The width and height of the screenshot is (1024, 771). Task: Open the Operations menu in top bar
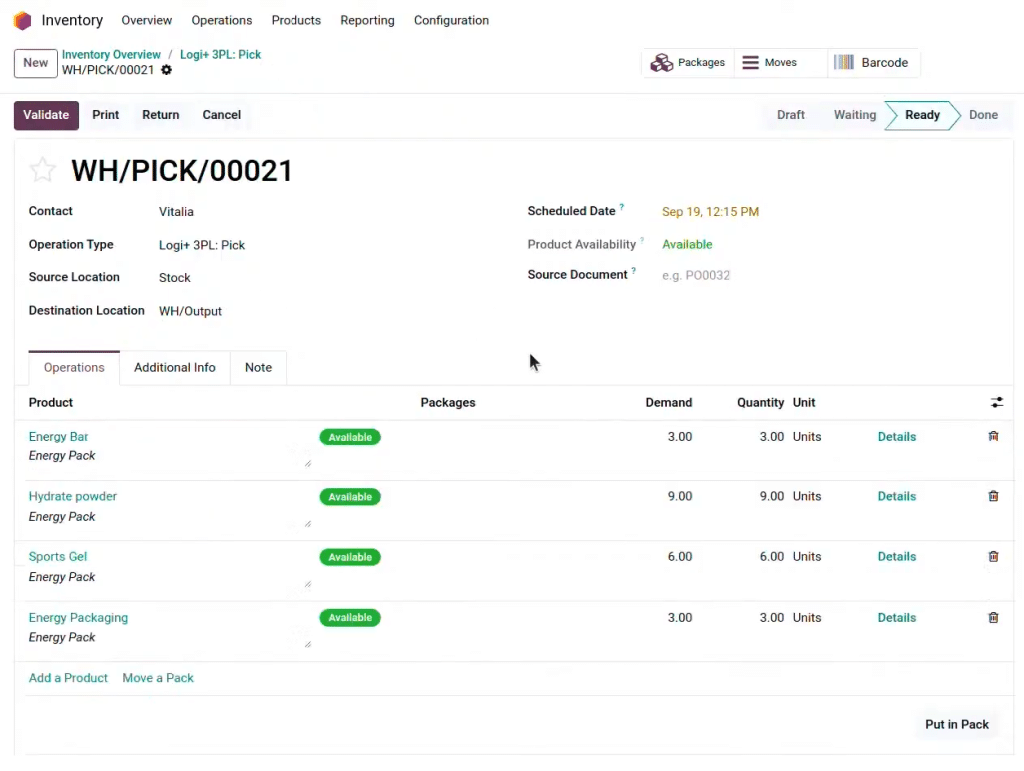click(x=221, y=20)
